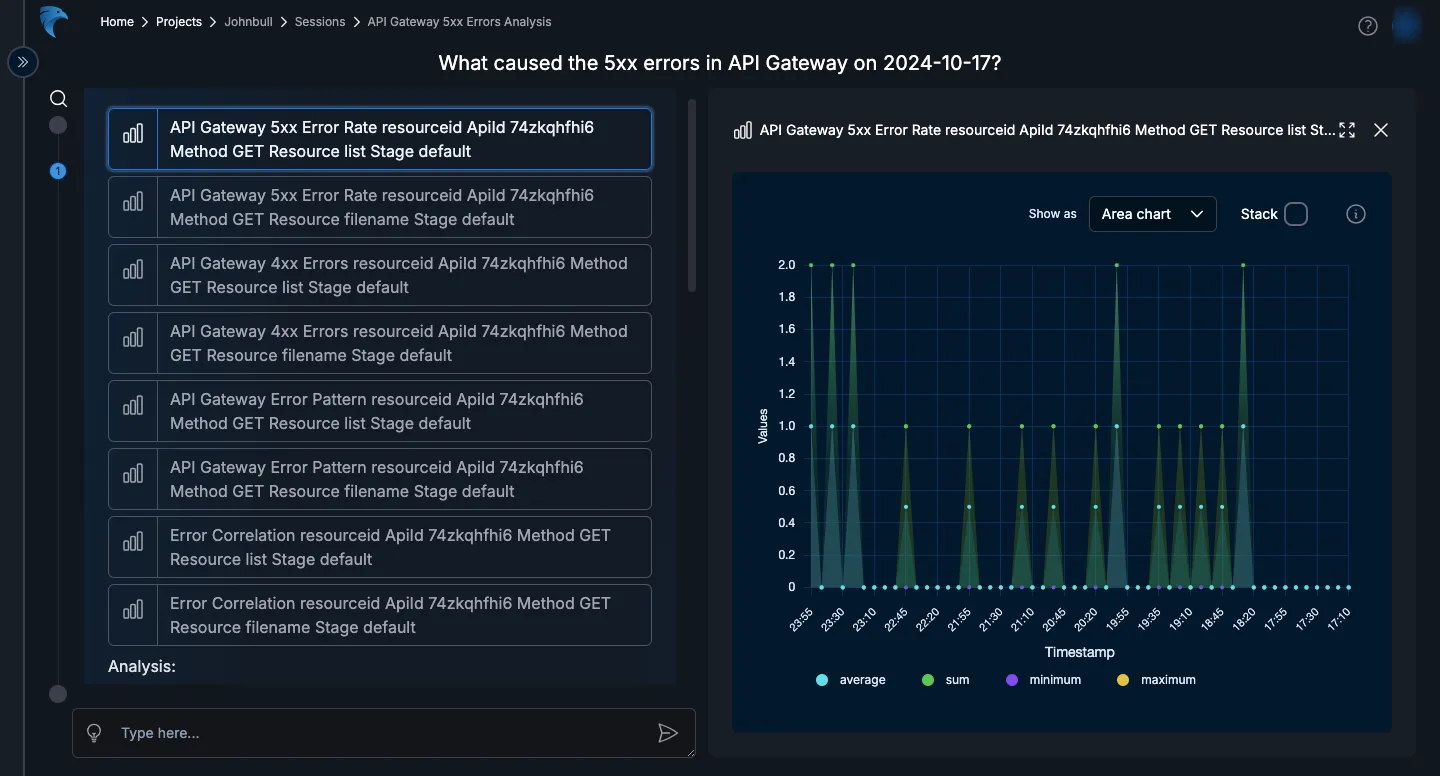Toggle the maximum legend series
The image size is (1440, 776).
pyautogui.click(x=1156, y=680)
